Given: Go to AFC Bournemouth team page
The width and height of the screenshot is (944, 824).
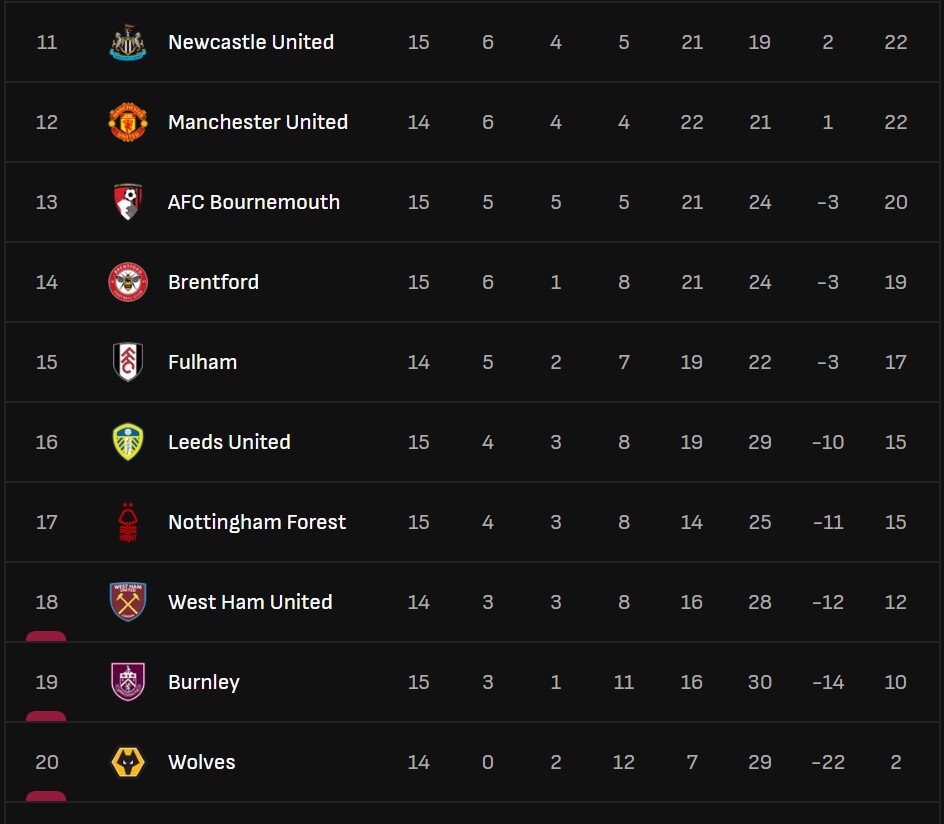Looking at the screenshot, I should click(254, 202).
